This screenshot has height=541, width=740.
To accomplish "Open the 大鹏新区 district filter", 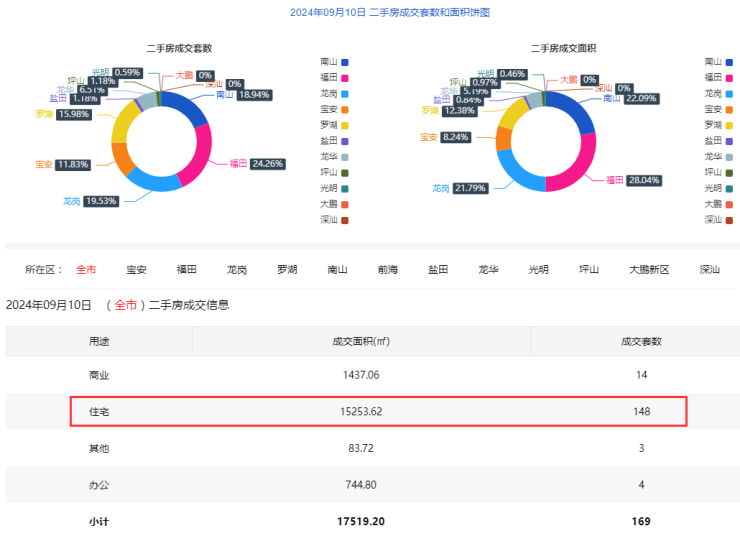I will tap(649, 270).
